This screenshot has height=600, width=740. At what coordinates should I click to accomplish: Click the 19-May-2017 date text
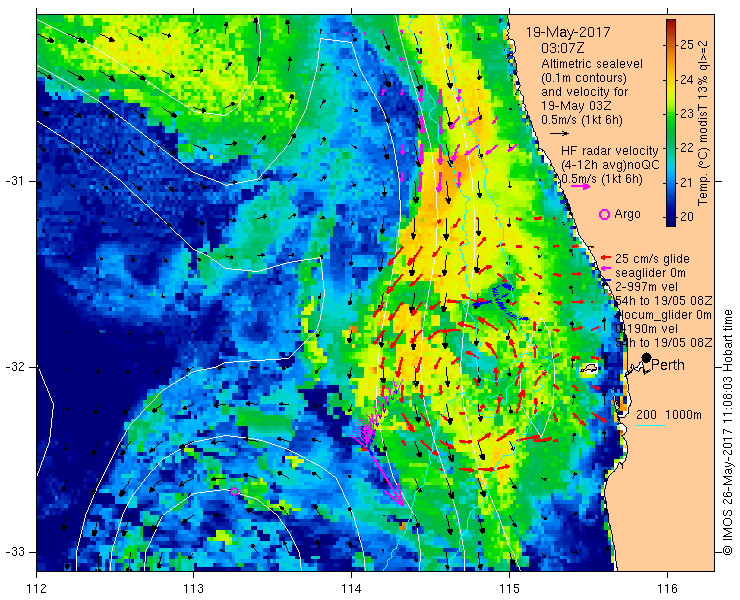pos(568,33)
